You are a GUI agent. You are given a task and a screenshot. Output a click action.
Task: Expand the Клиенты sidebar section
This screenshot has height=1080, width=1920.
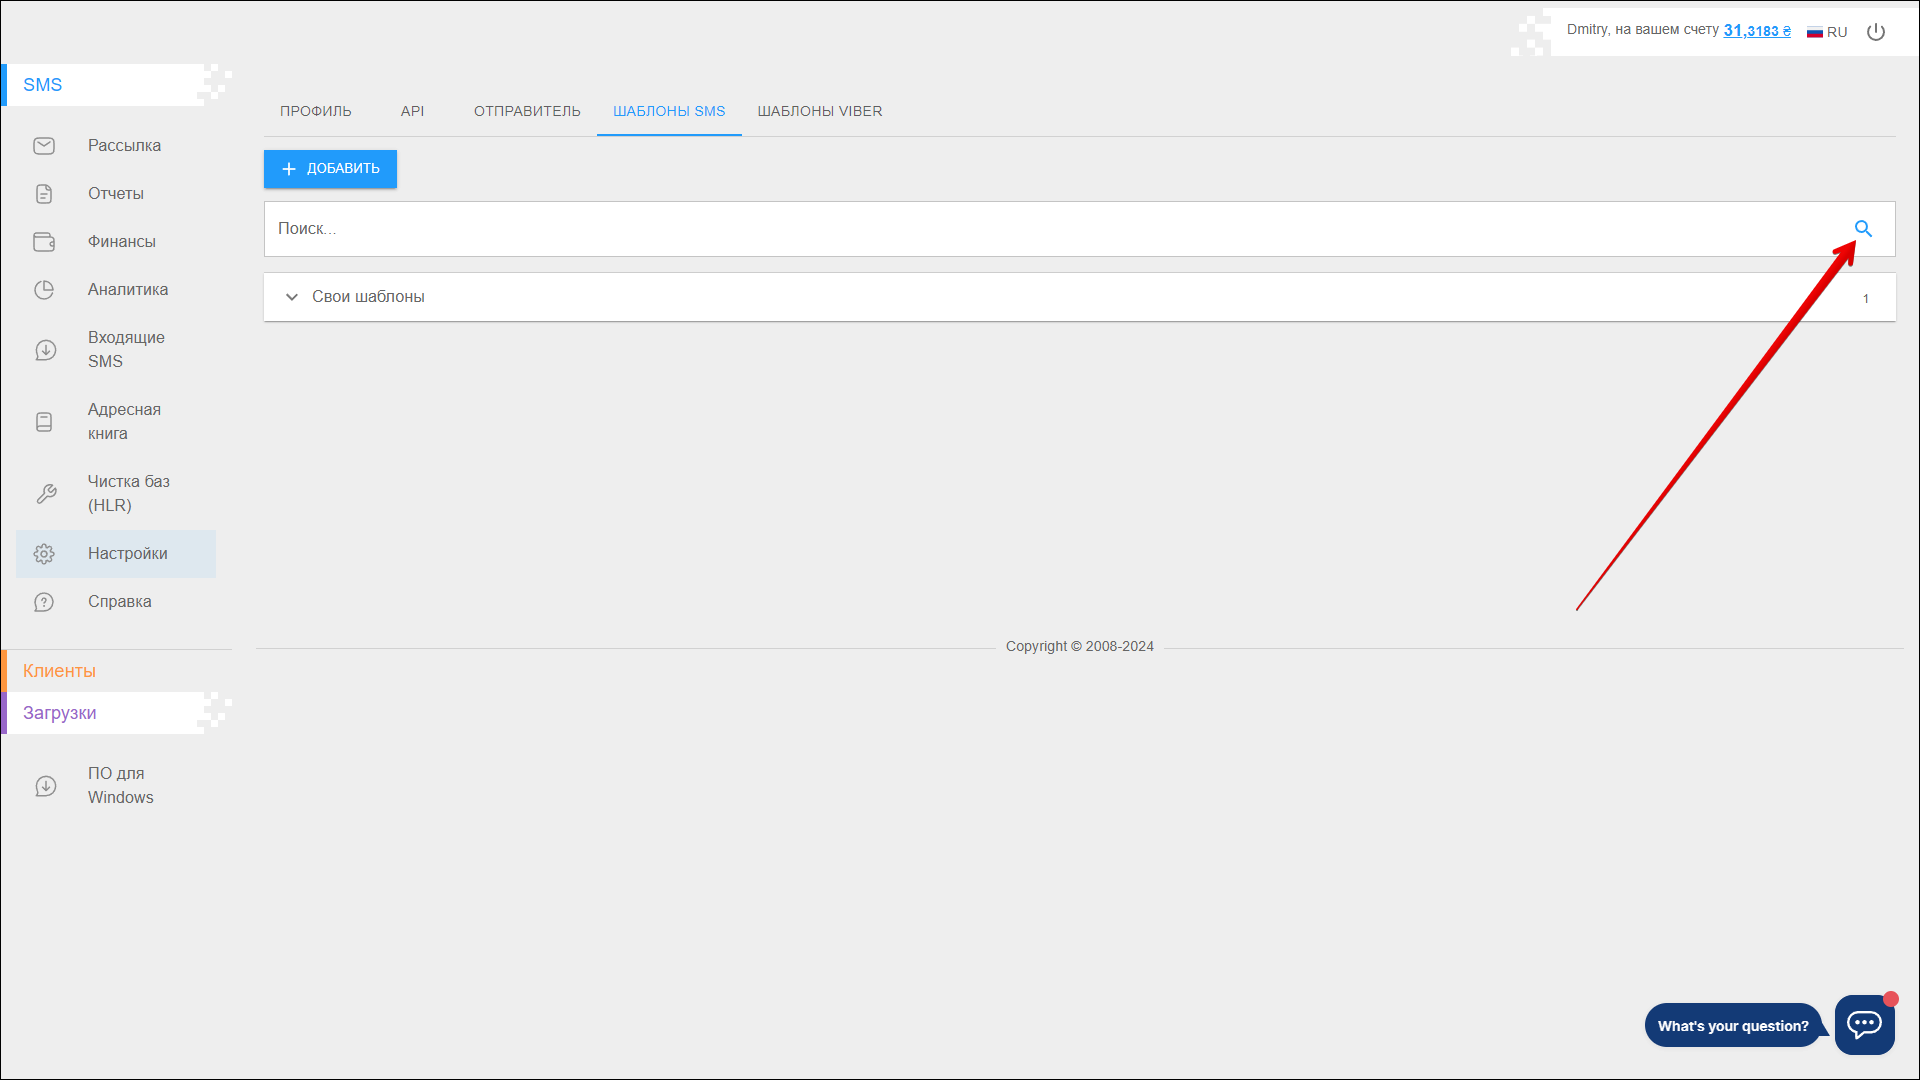coord(60,671)
